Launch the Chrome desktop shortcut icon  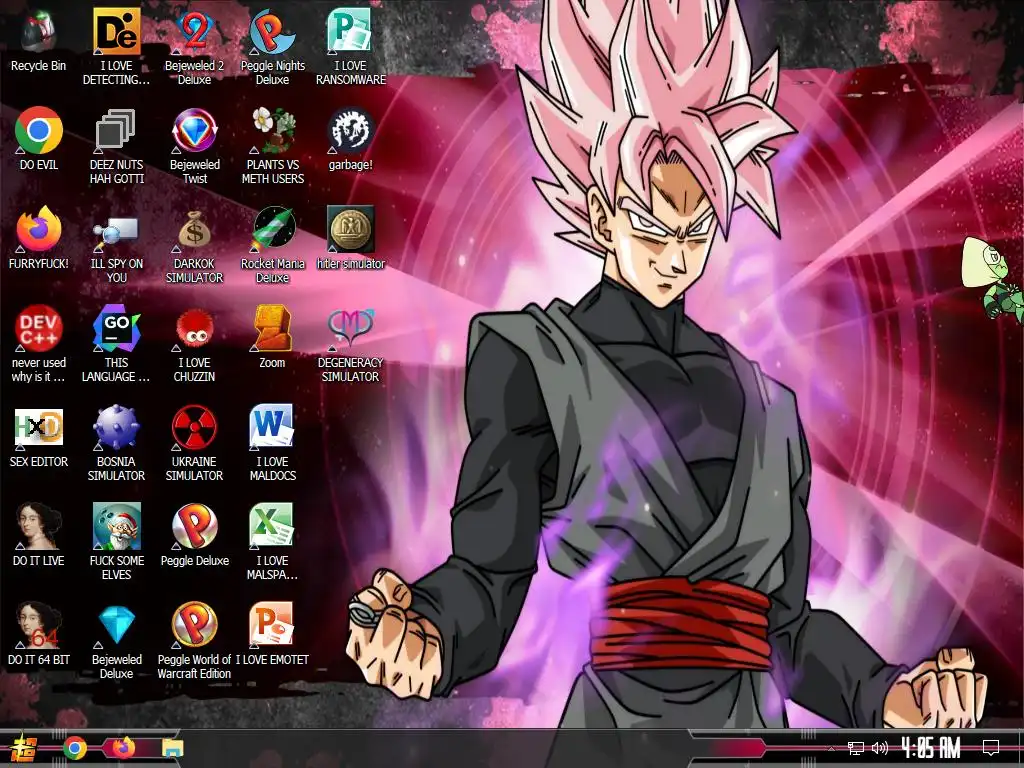39,131
